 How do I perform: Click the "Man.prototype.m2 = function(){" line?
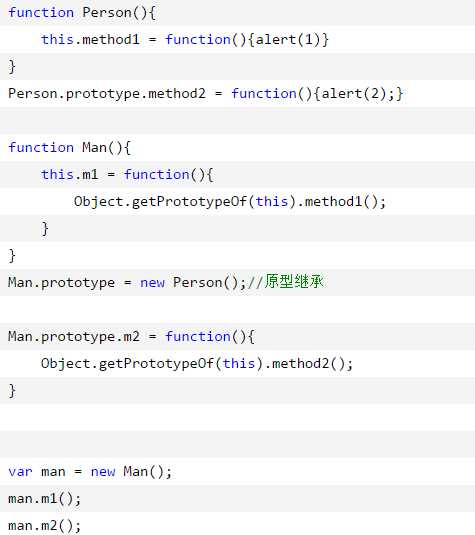131,337
